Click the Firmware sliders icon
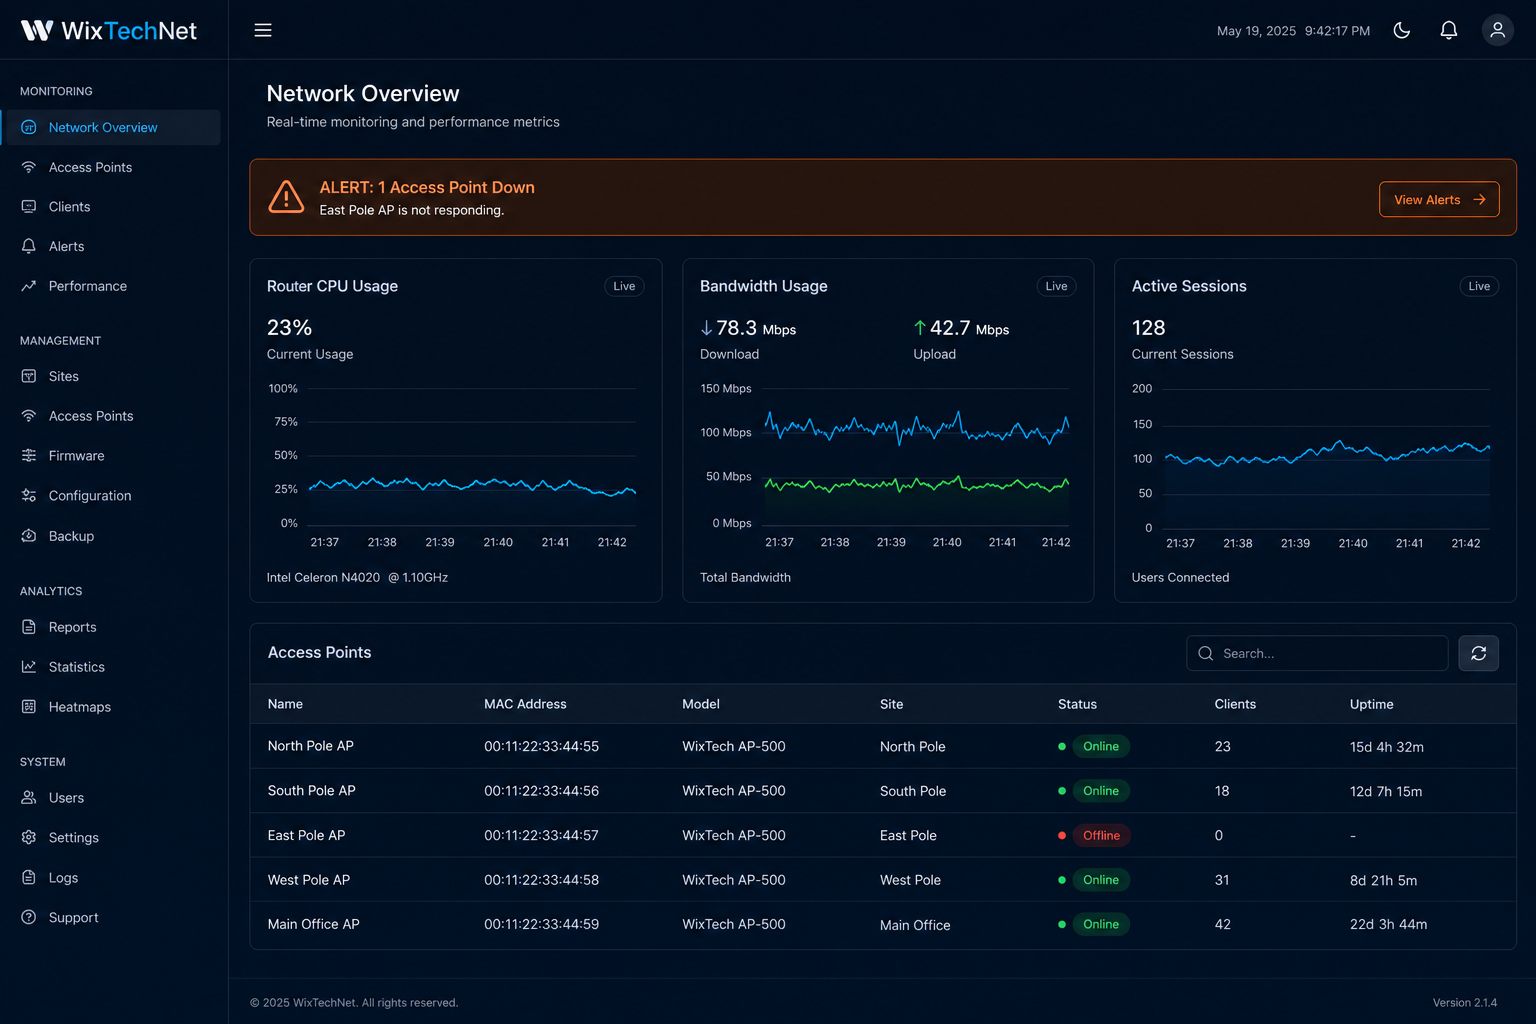 pos(29,456)
